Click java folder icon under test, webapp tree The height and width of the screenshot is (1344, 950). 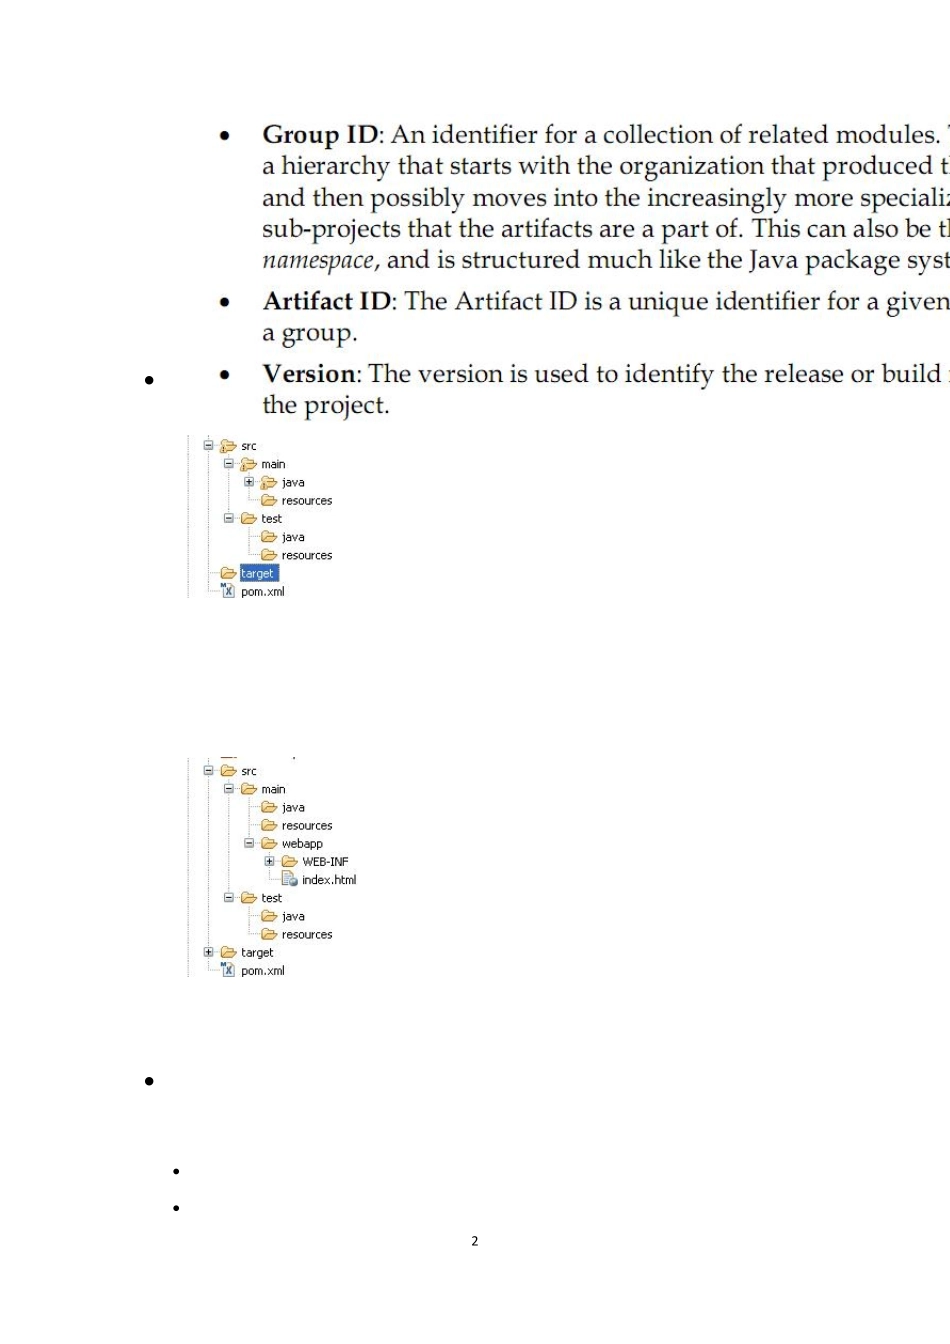click(269, 916)
